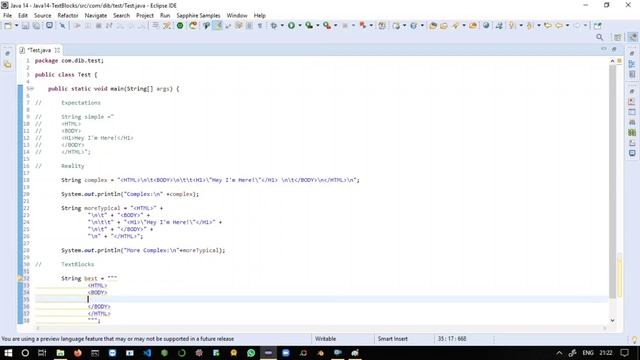This screenshot has height=360, width=640.
Task: Open the Search menu
Action: tap(121, 16)
